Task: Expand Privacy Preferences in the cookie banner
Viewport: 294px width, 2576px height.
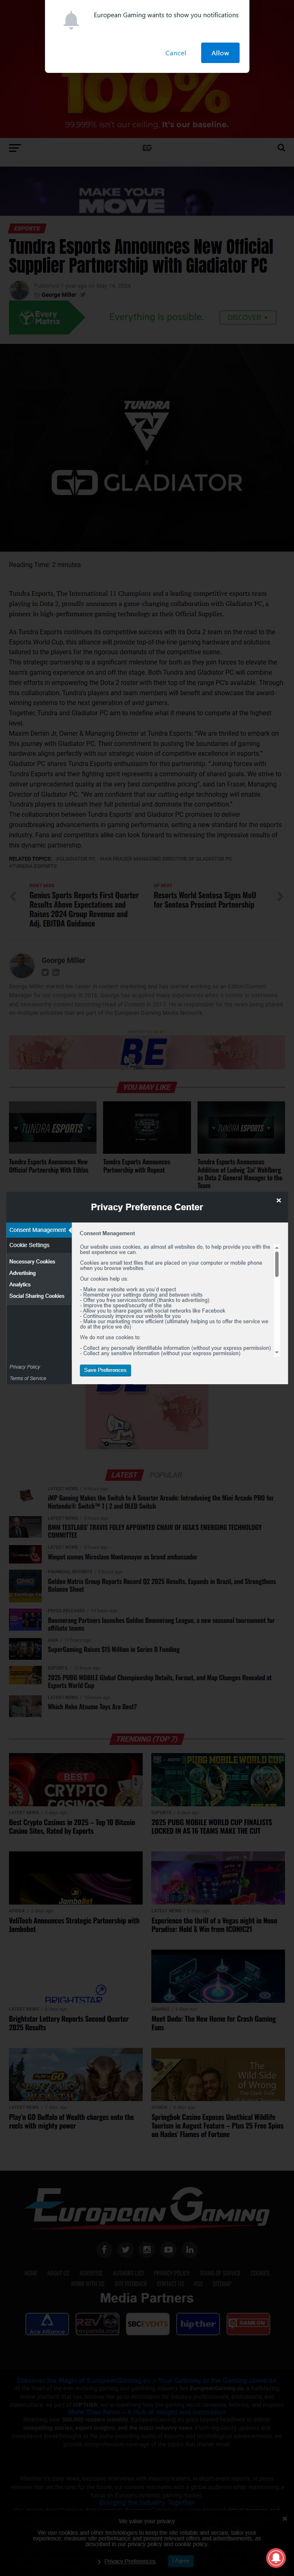Action: click(130, 2561)
